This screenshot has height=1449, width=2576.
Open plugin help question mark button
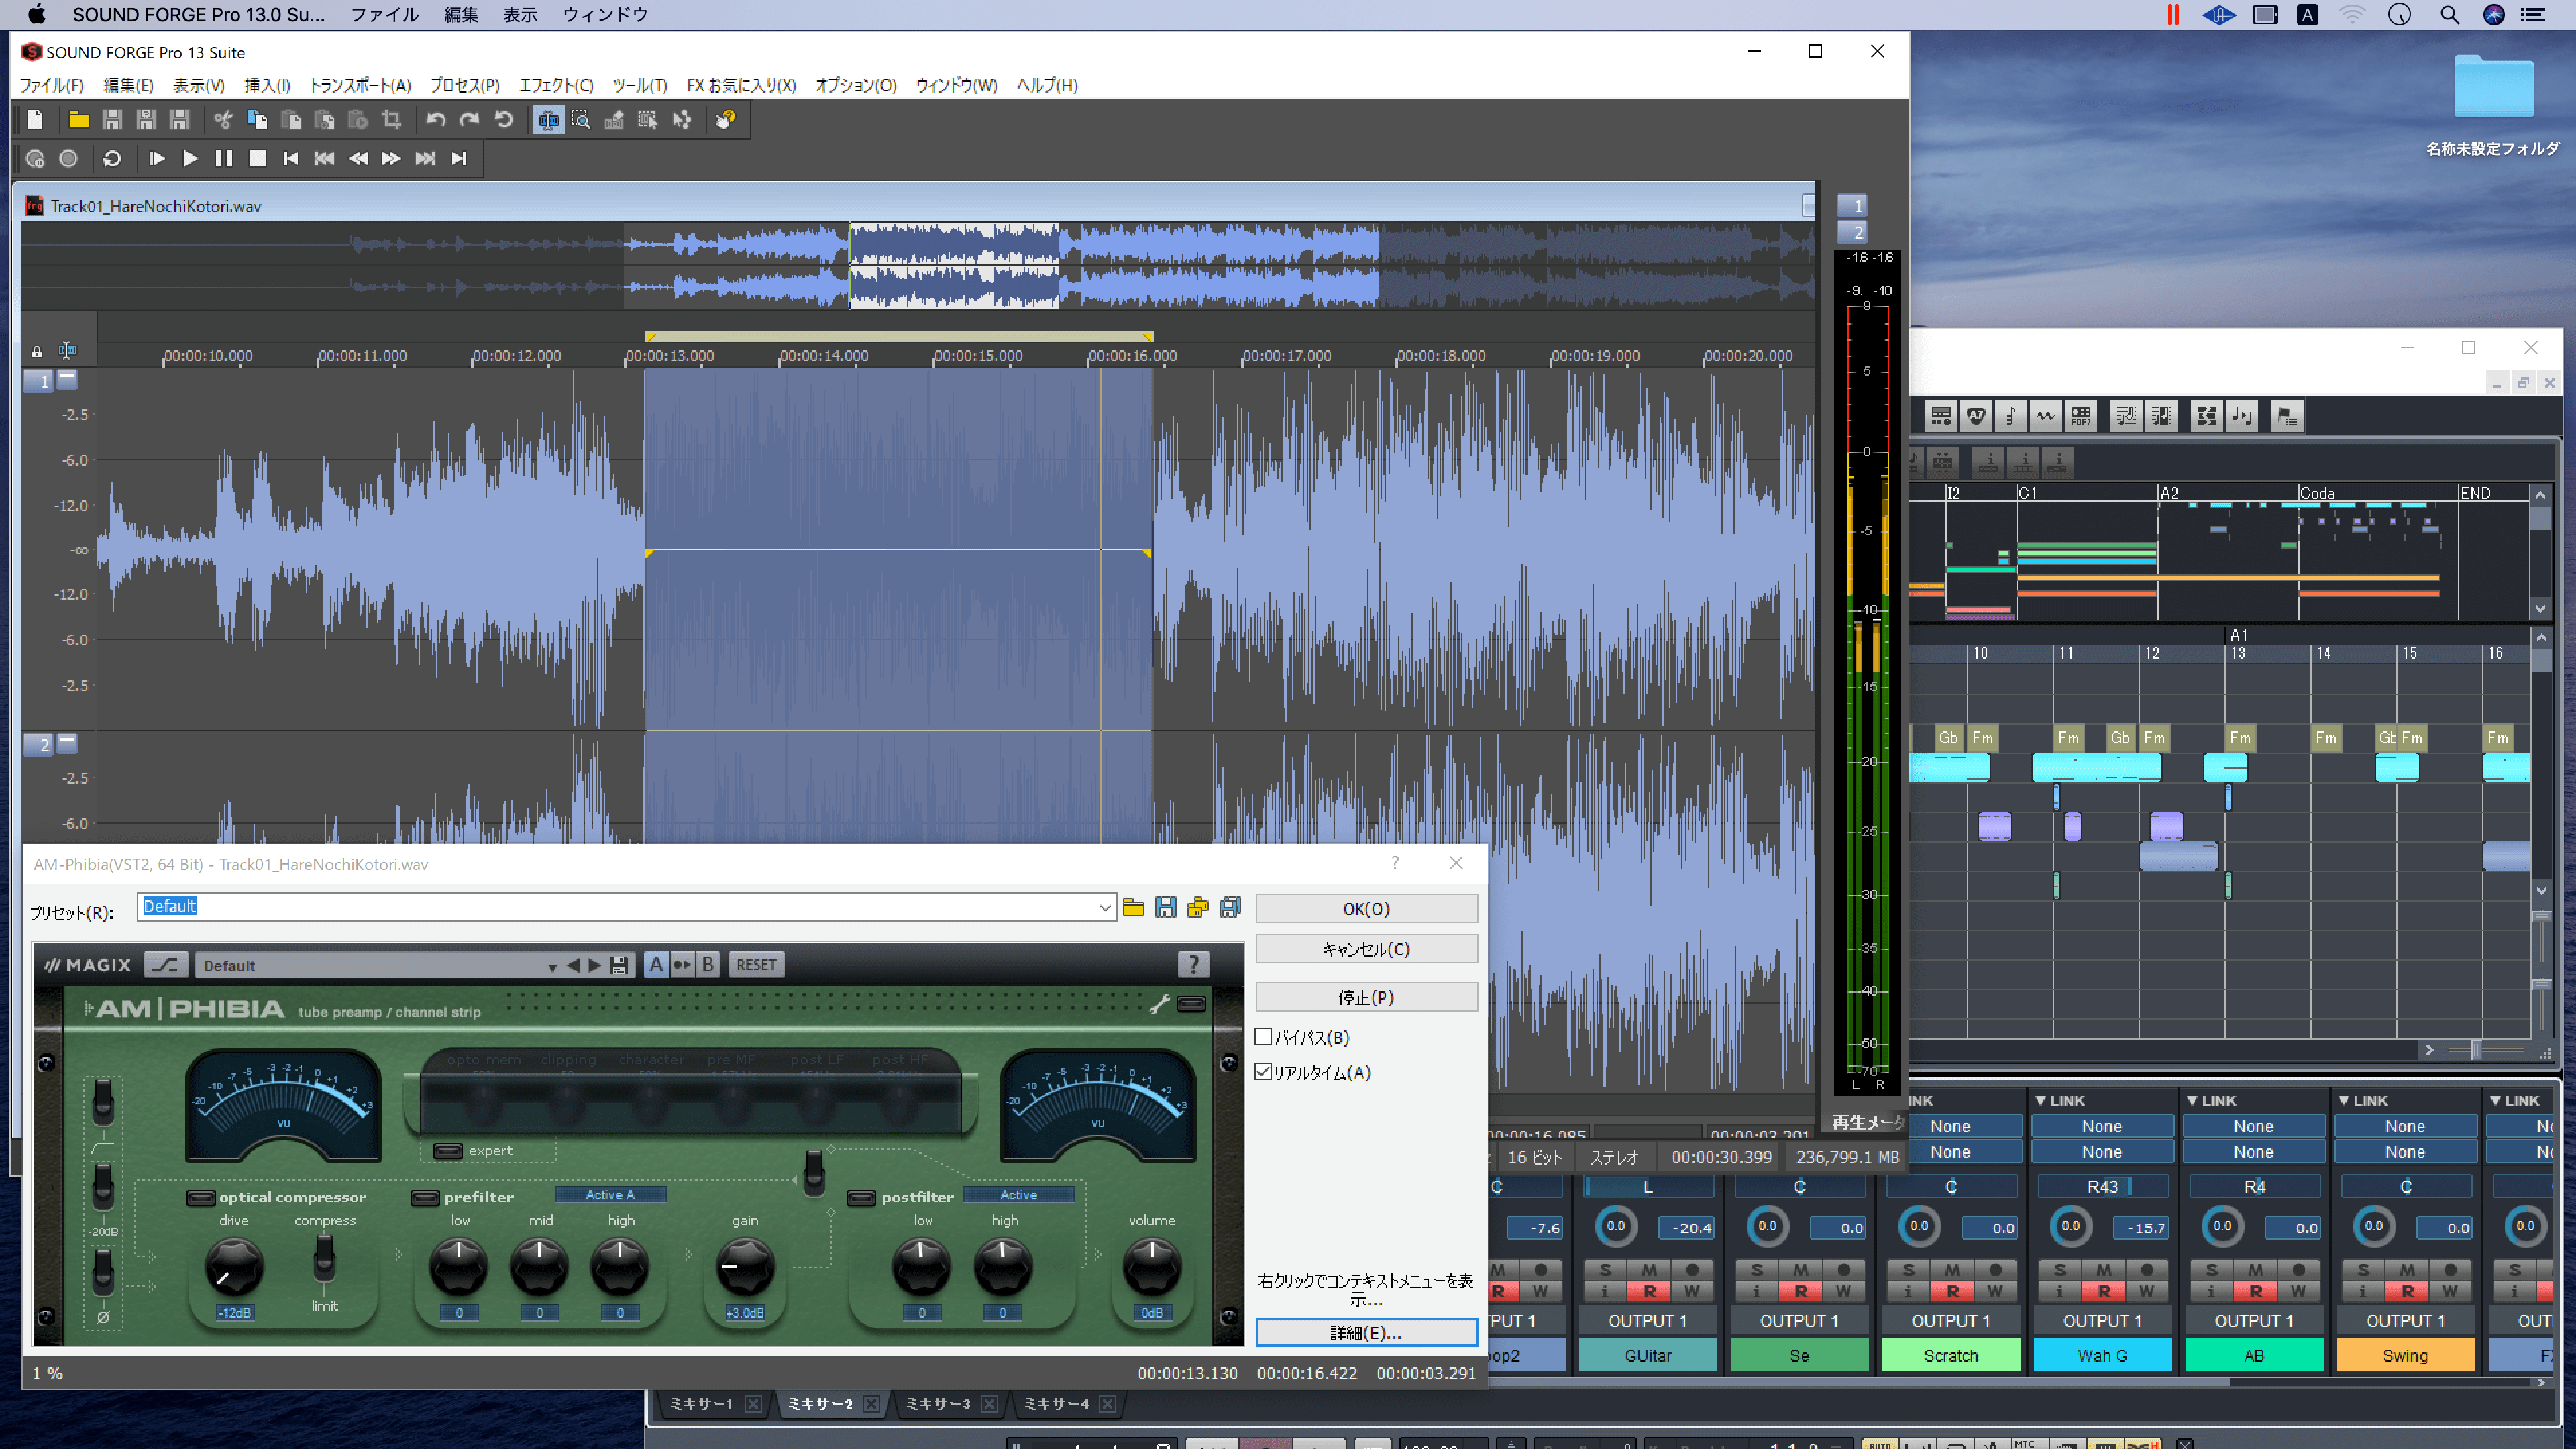pos(1193,964)
